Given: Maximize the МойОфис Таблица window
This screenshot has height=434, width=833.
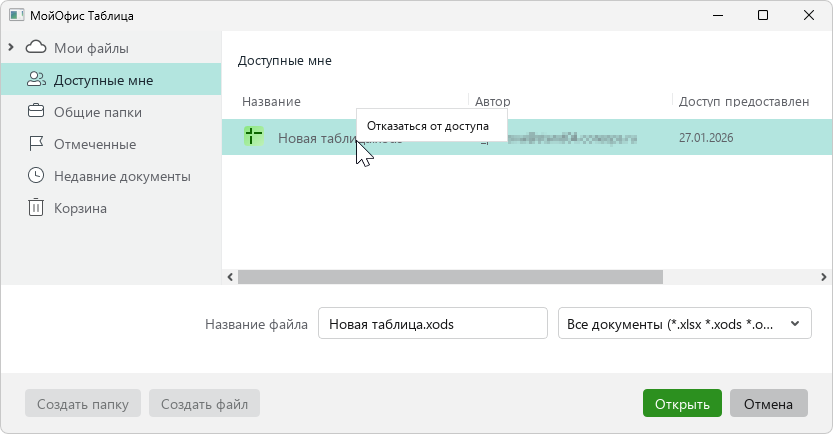Looking at the screenshot, I should (763, 15).
